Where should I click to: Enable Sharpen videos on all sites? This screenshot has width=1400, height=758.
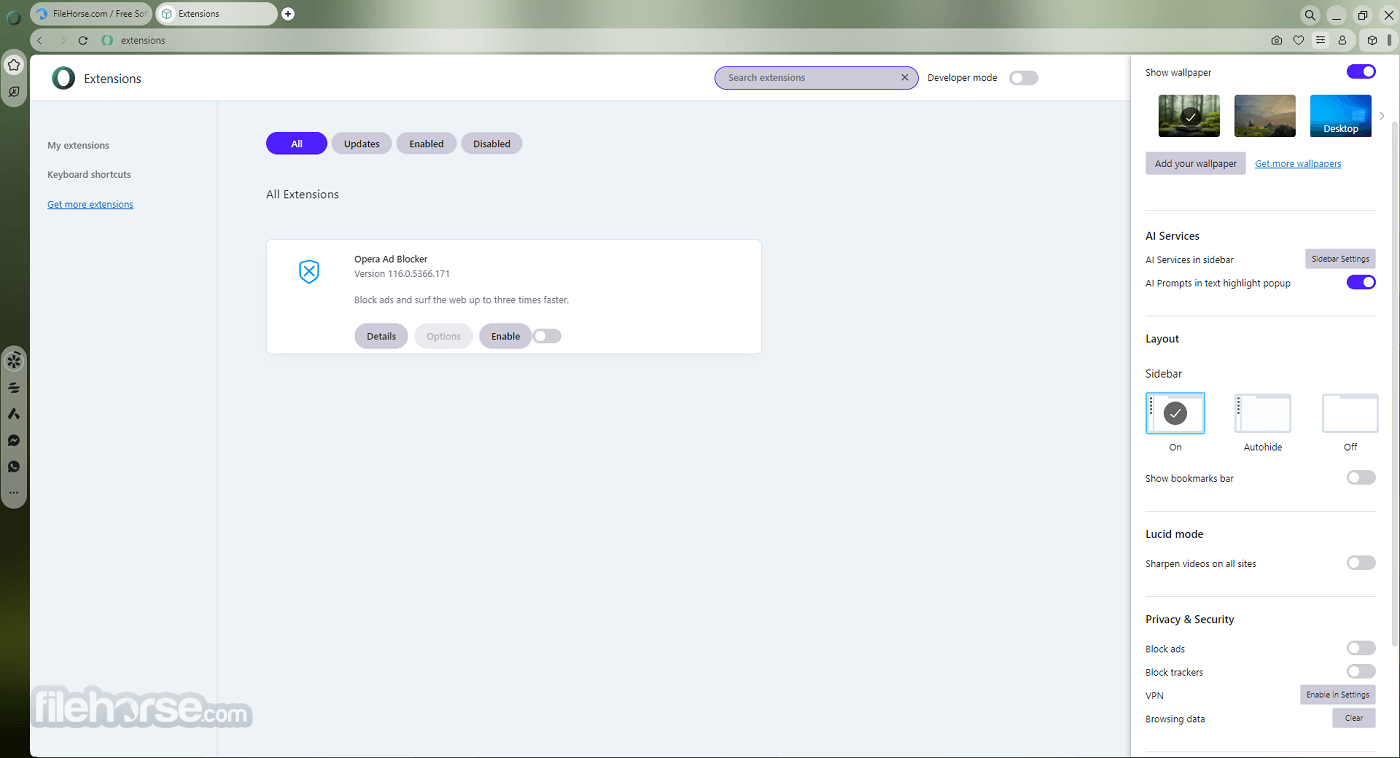pyautogui.click(x=1361, y=563)
